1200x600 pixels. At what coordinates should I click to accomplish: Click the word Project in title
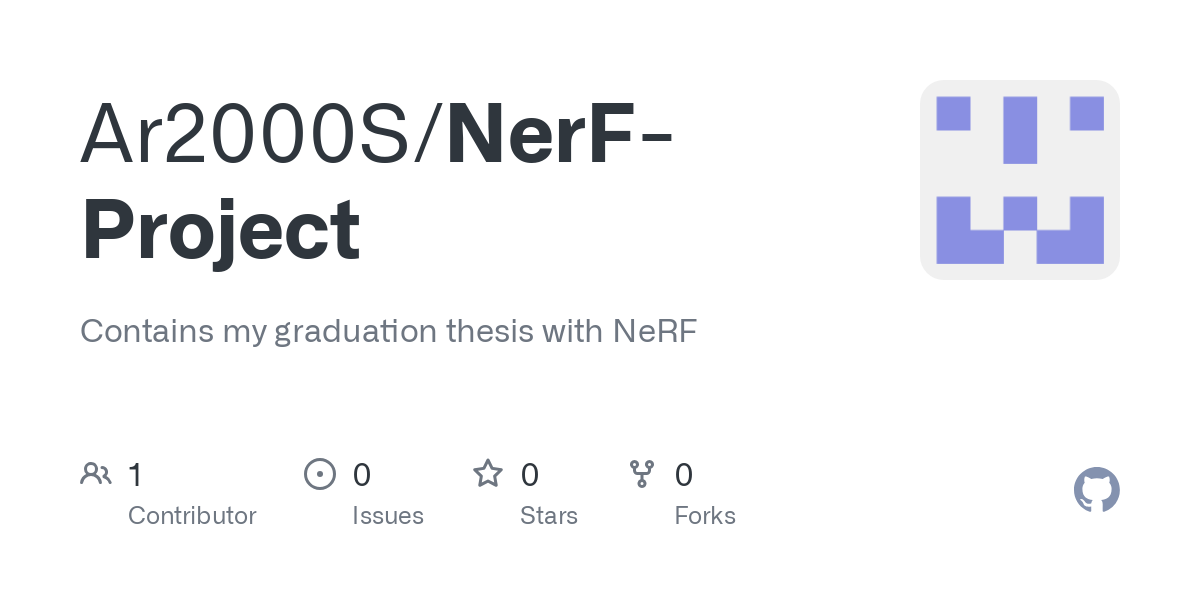pos(220,230)
